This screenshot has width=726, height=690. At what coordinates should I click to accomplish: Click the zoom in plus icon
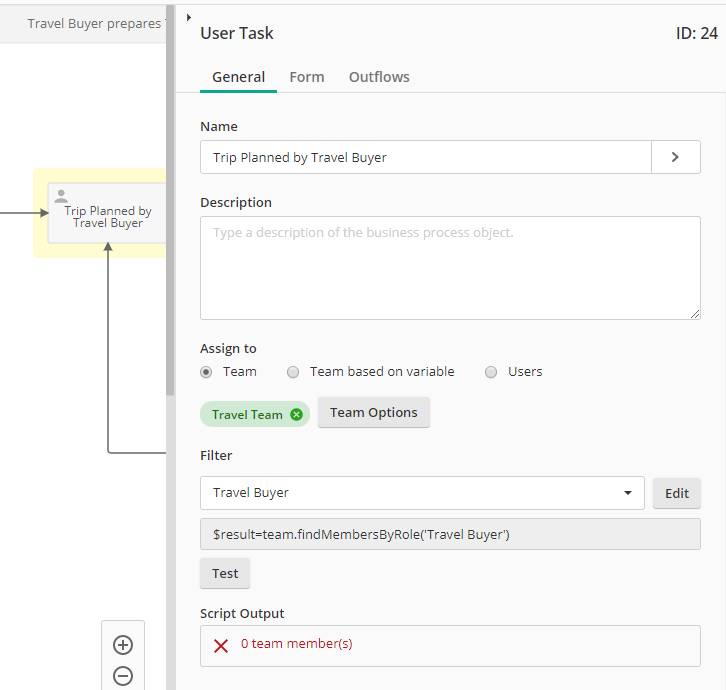click(x=123, y=645)
